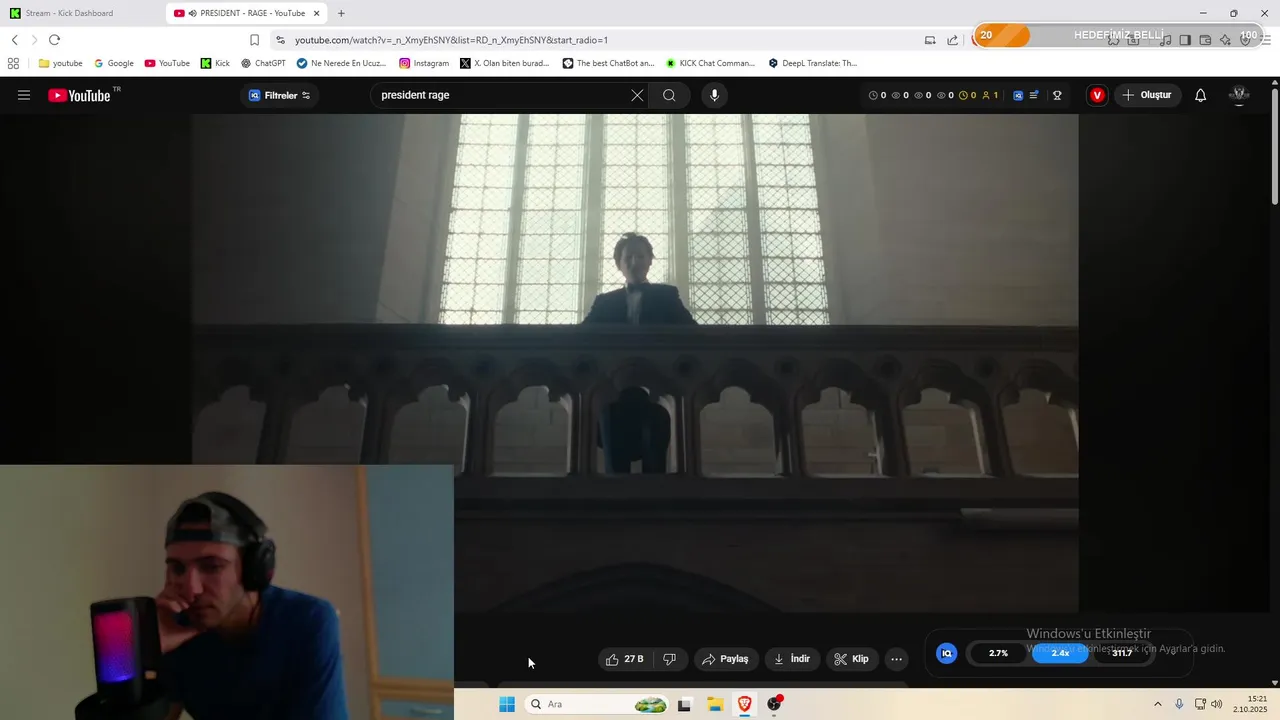Screen dimensions: 1280x720
Task: Select the 2.4x highlighted stat pill
Action: click(1060, 653)
